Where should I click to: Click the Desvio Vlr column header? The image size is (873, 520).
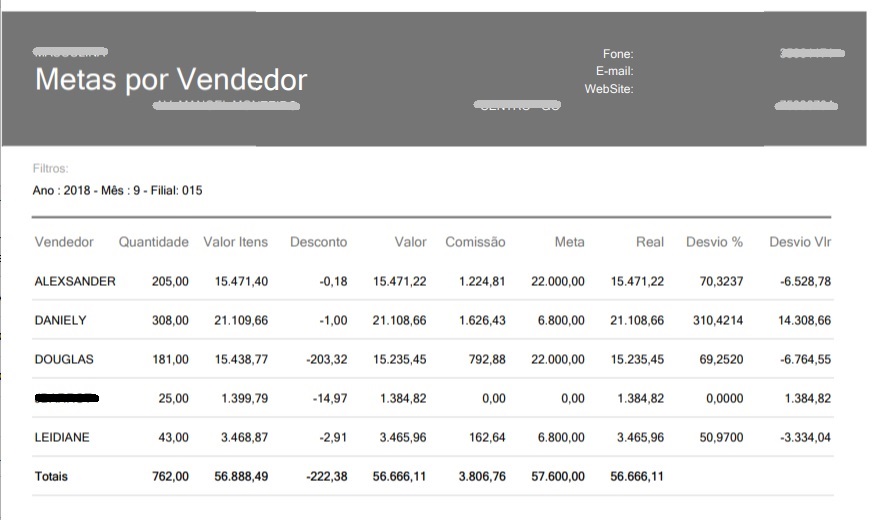pos(800,242)
